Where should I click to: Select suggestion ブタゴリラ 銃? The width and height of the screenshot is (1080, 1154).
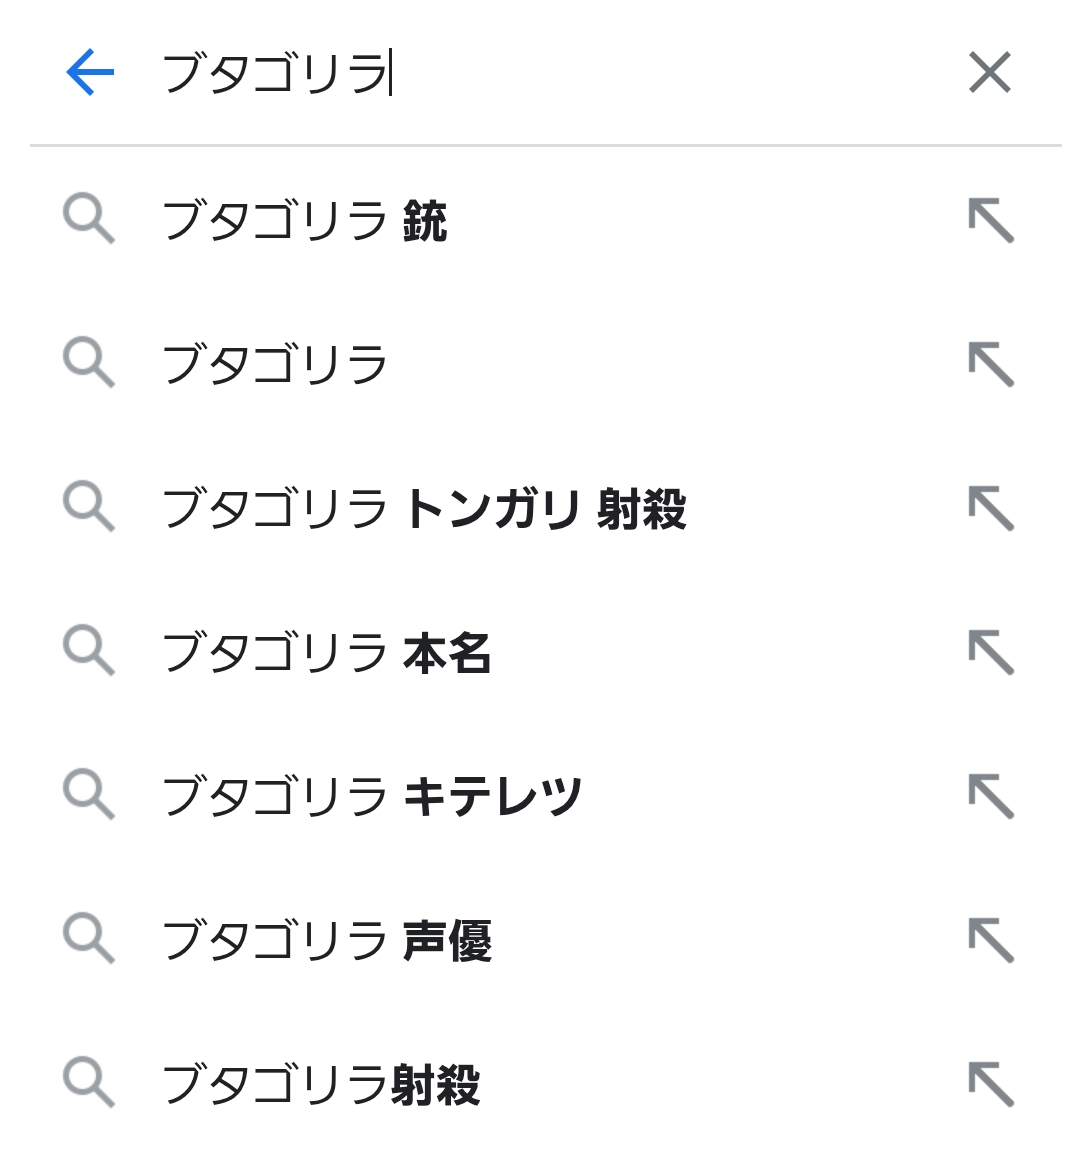click(x=304, y=221)
